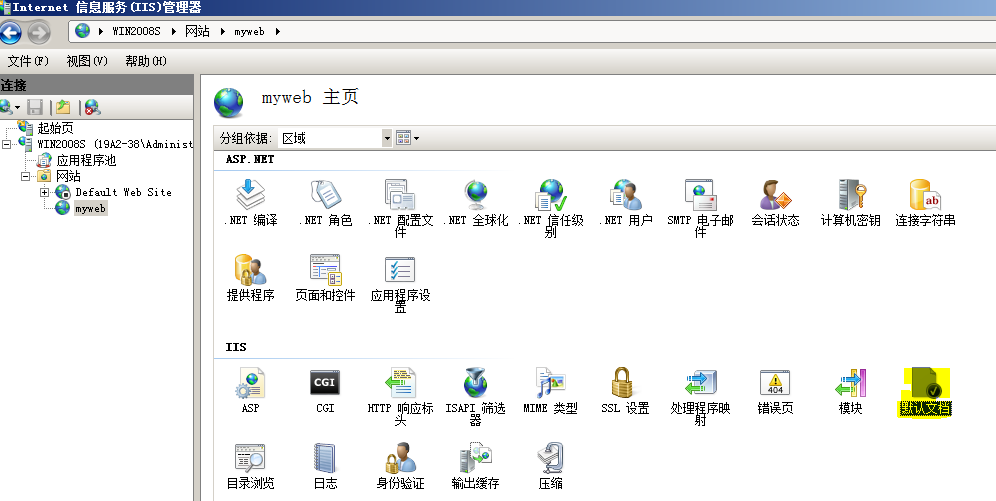Viewport: 996px width, 501px height.
Task: Open the 视图(V) menu
Action: click(87, 61)
